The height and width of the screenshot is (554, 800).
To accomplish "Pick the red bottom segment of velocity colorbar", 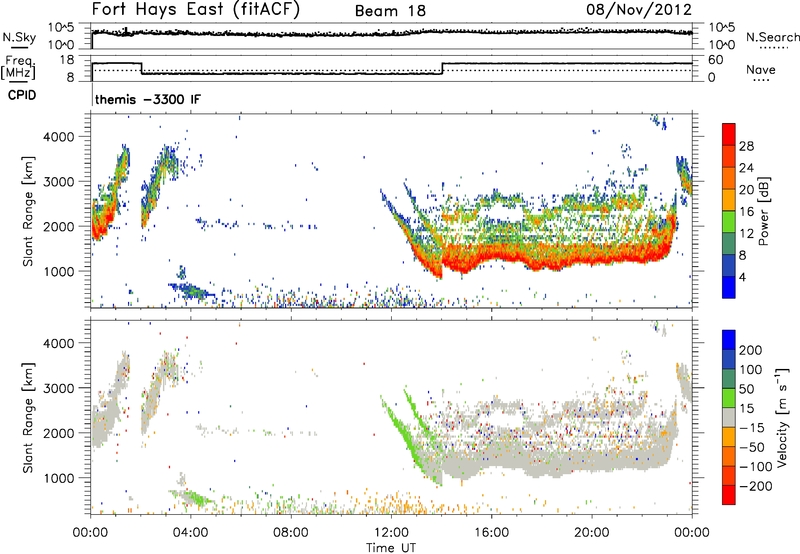I will [729, 495].
